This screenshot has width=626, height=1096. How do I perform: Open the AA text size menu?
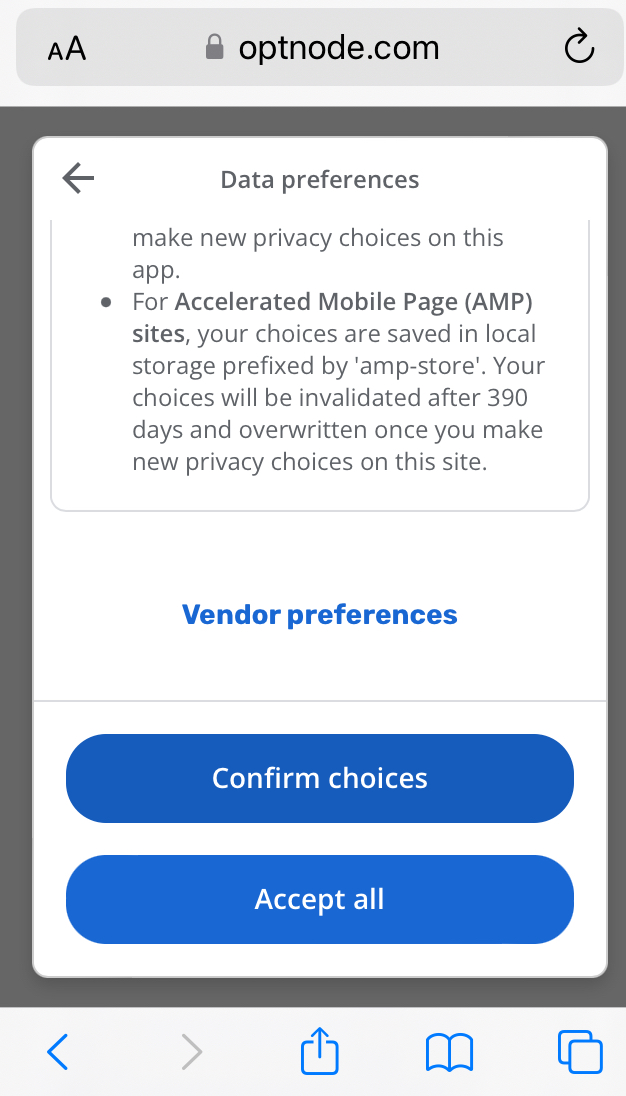pos(67,50)
